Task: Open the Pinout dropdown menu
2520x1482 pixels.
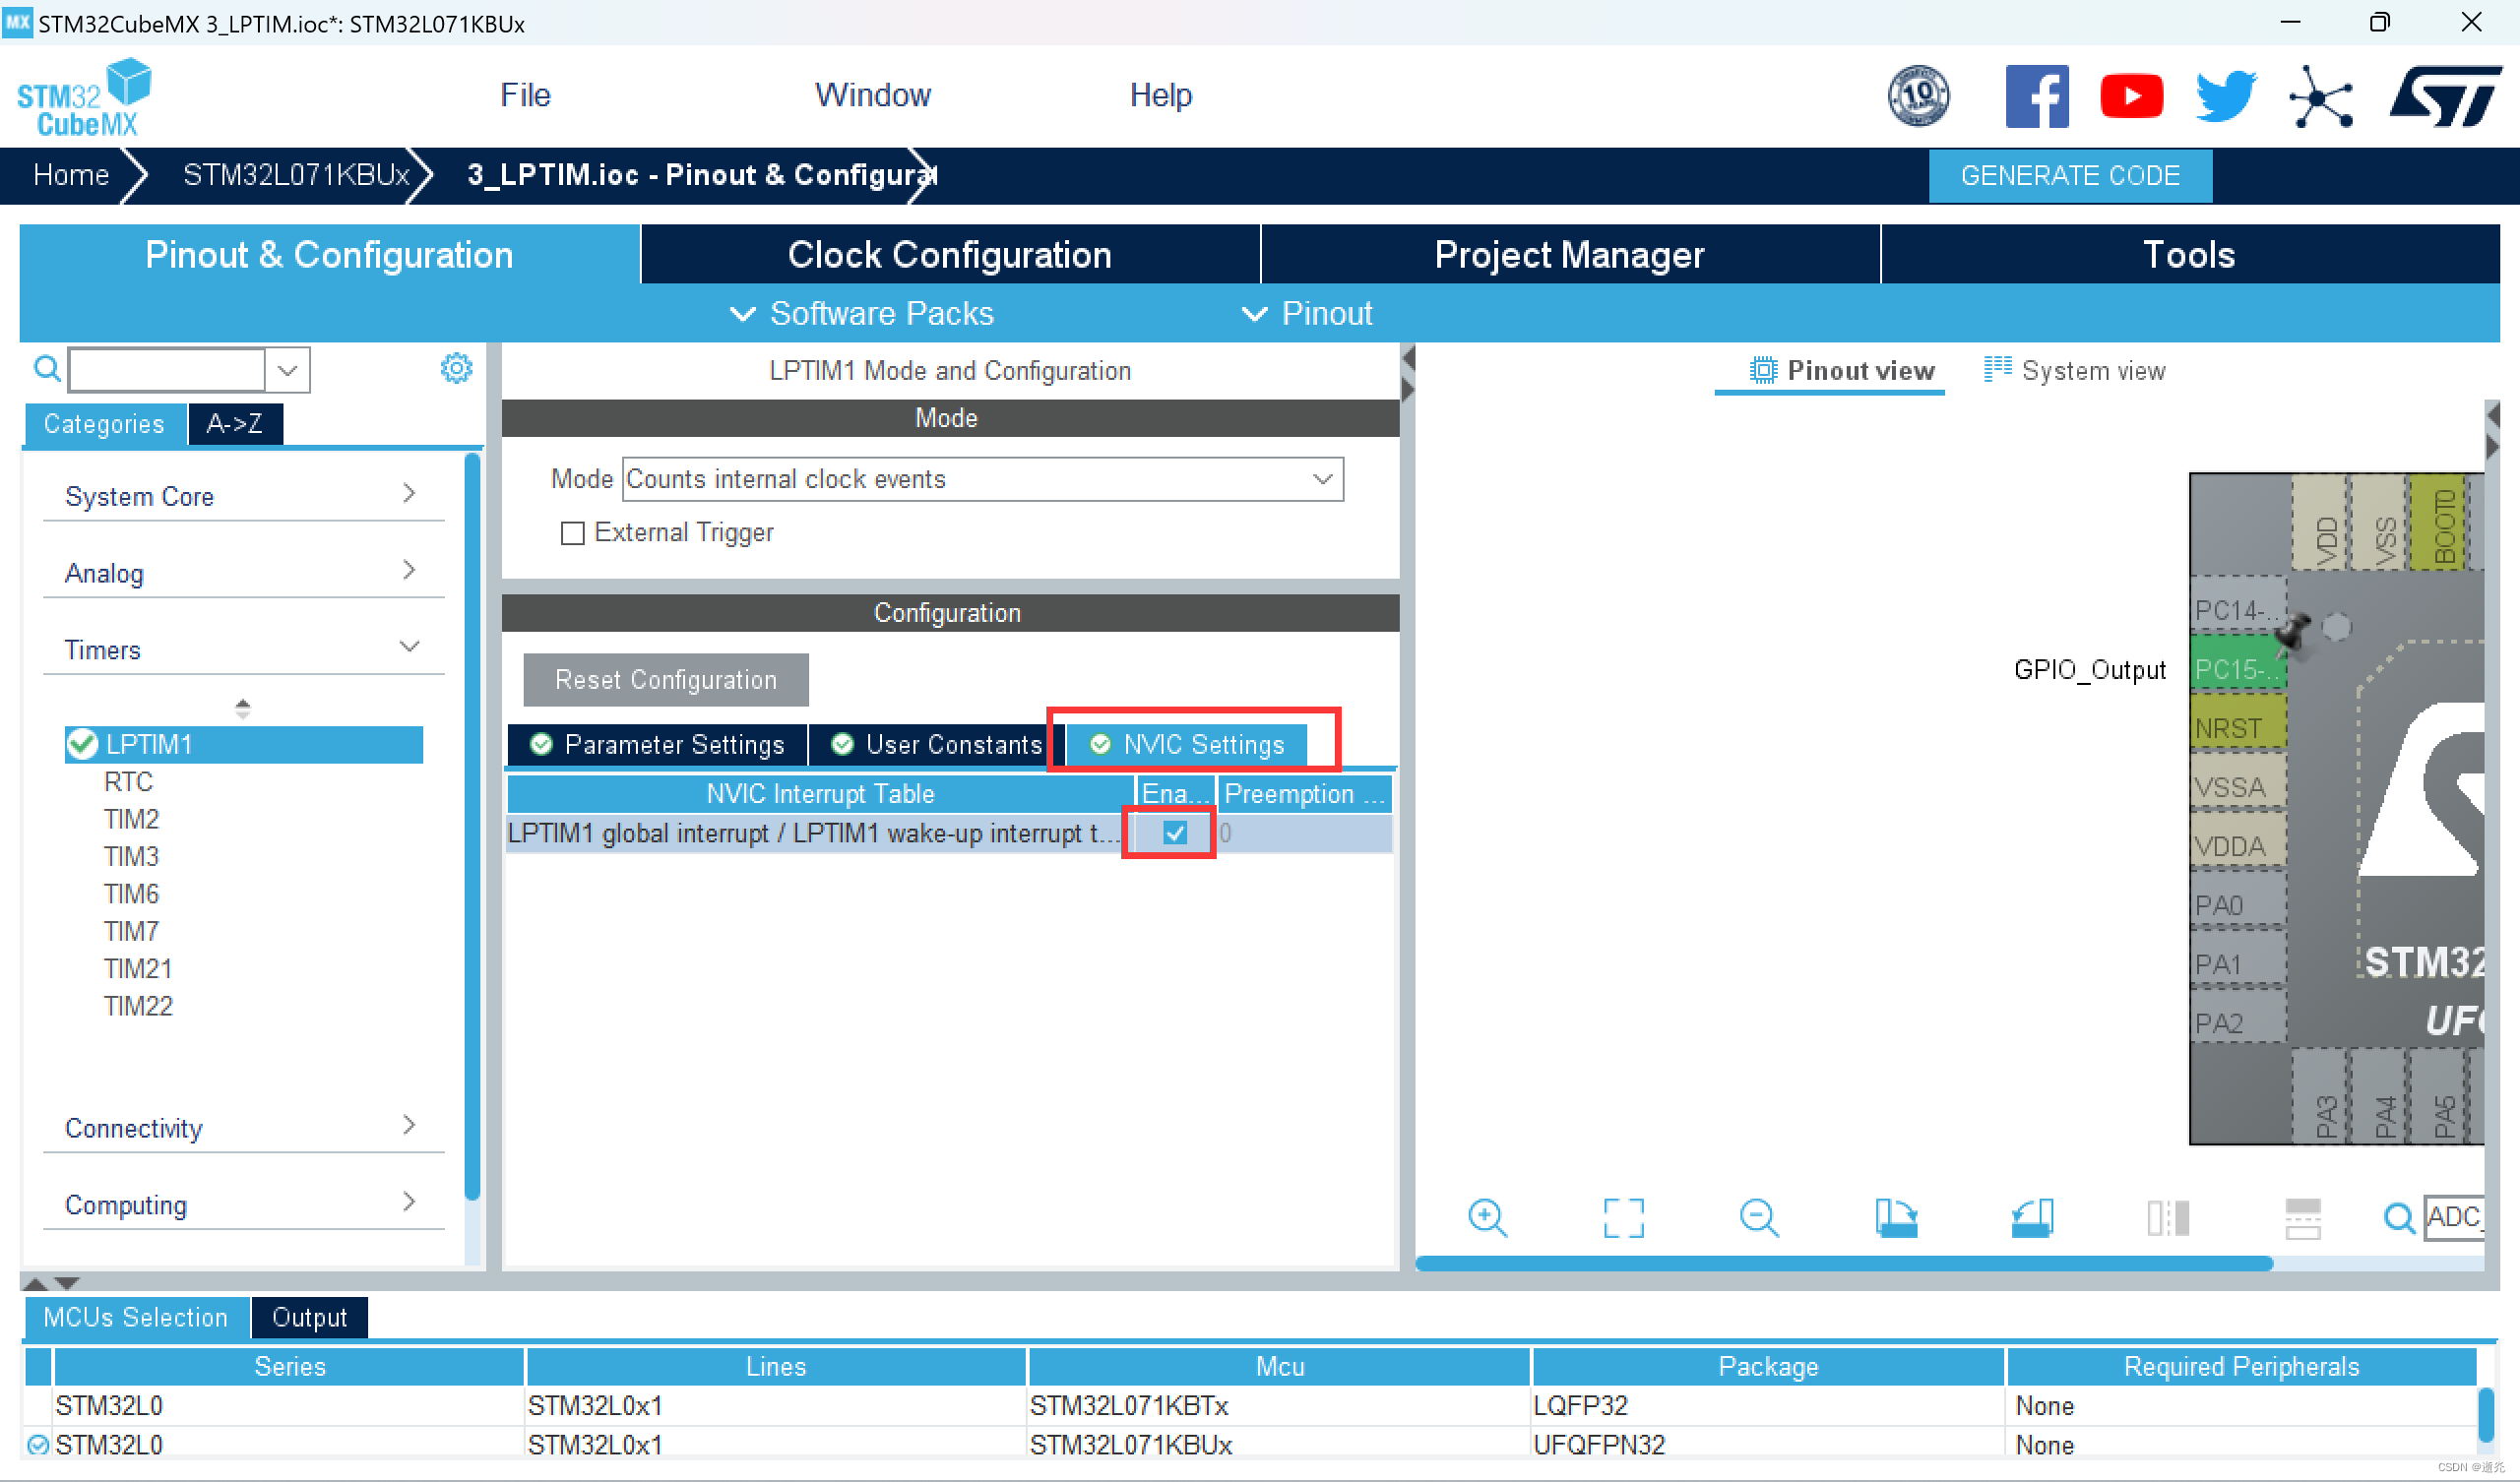Action: [x=1306, y=314]
